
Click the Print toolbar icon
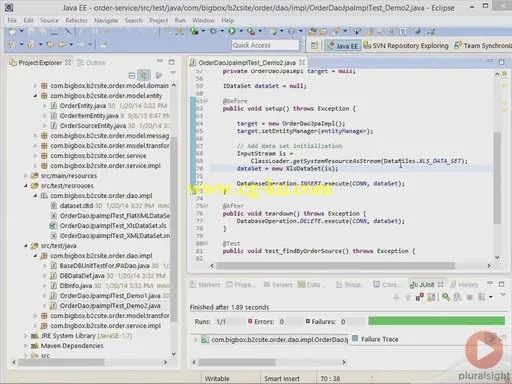point(54,31)
